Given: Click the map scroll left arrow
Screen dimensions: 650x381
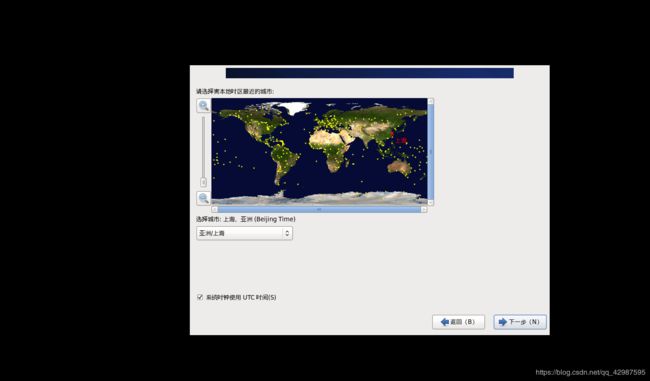Looking at the screenshot, I should (x=214, y=210).
